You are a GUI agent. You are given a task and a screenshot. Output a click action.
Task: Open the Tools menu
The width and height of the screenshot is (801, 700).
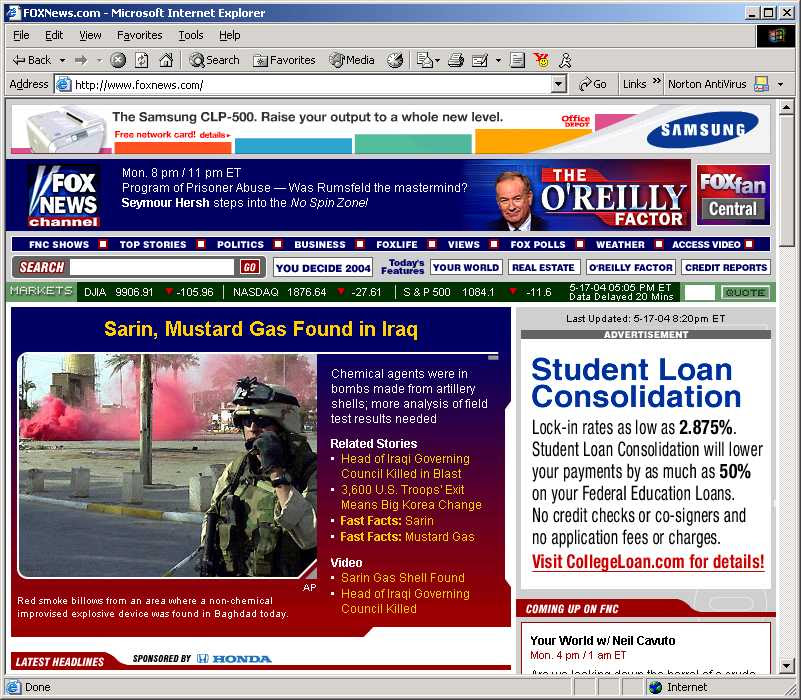tap(191, 35)
